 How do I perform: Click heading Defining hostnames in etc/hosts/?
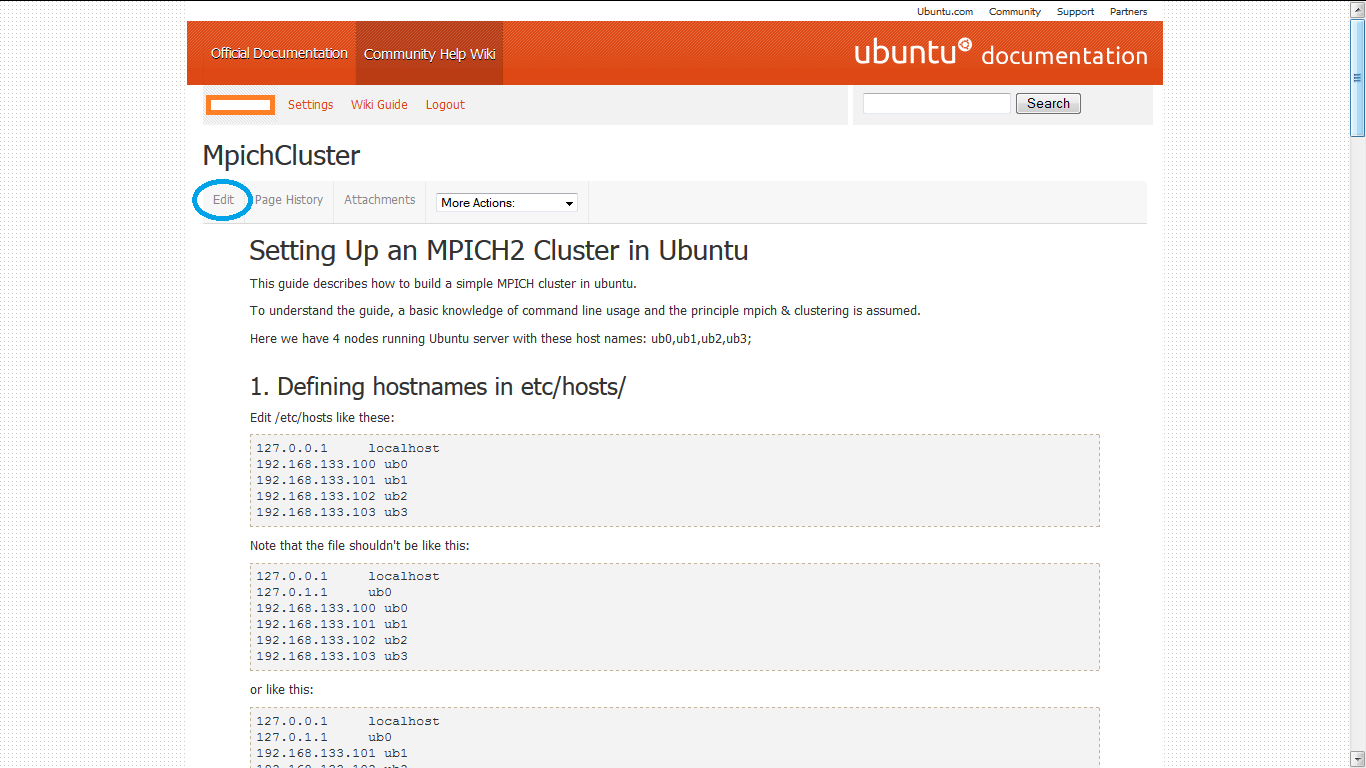437,387
